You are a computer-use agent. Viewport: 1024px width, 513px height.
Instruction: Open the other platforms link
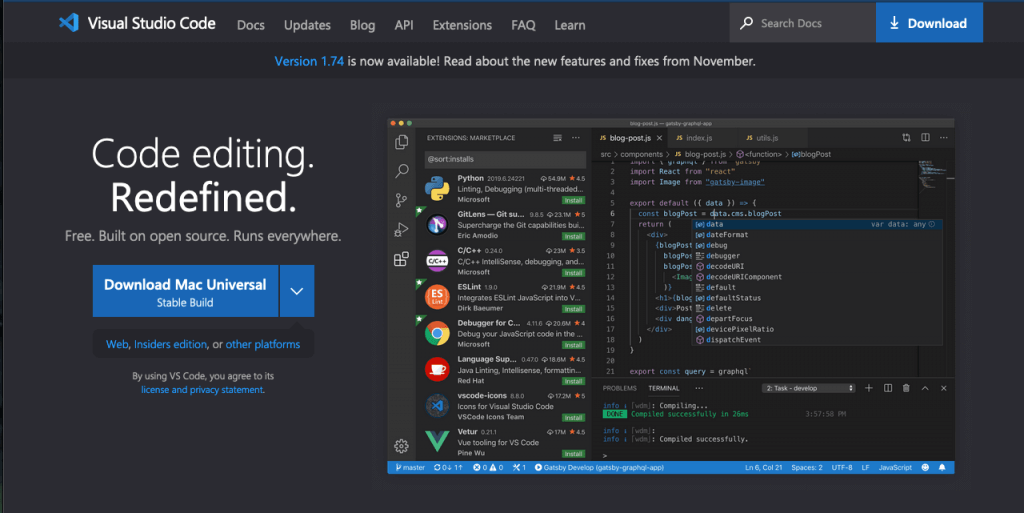pyautogui.click(x=263, y=344)
